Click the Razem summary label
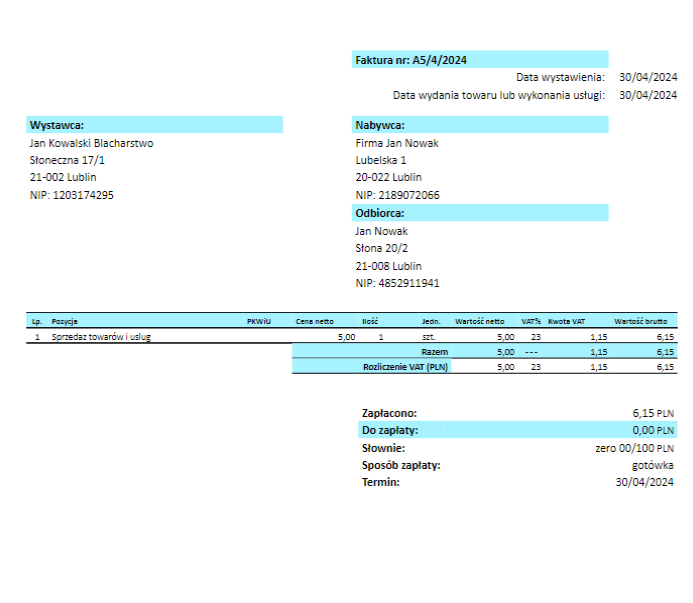Screen dimensions: 693x603 coord(434,352)
